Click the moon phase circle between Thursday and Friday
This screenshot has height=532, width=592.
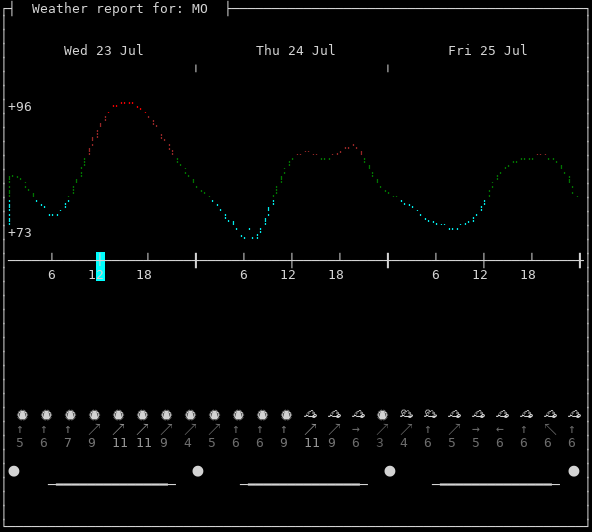pos(390,471)
